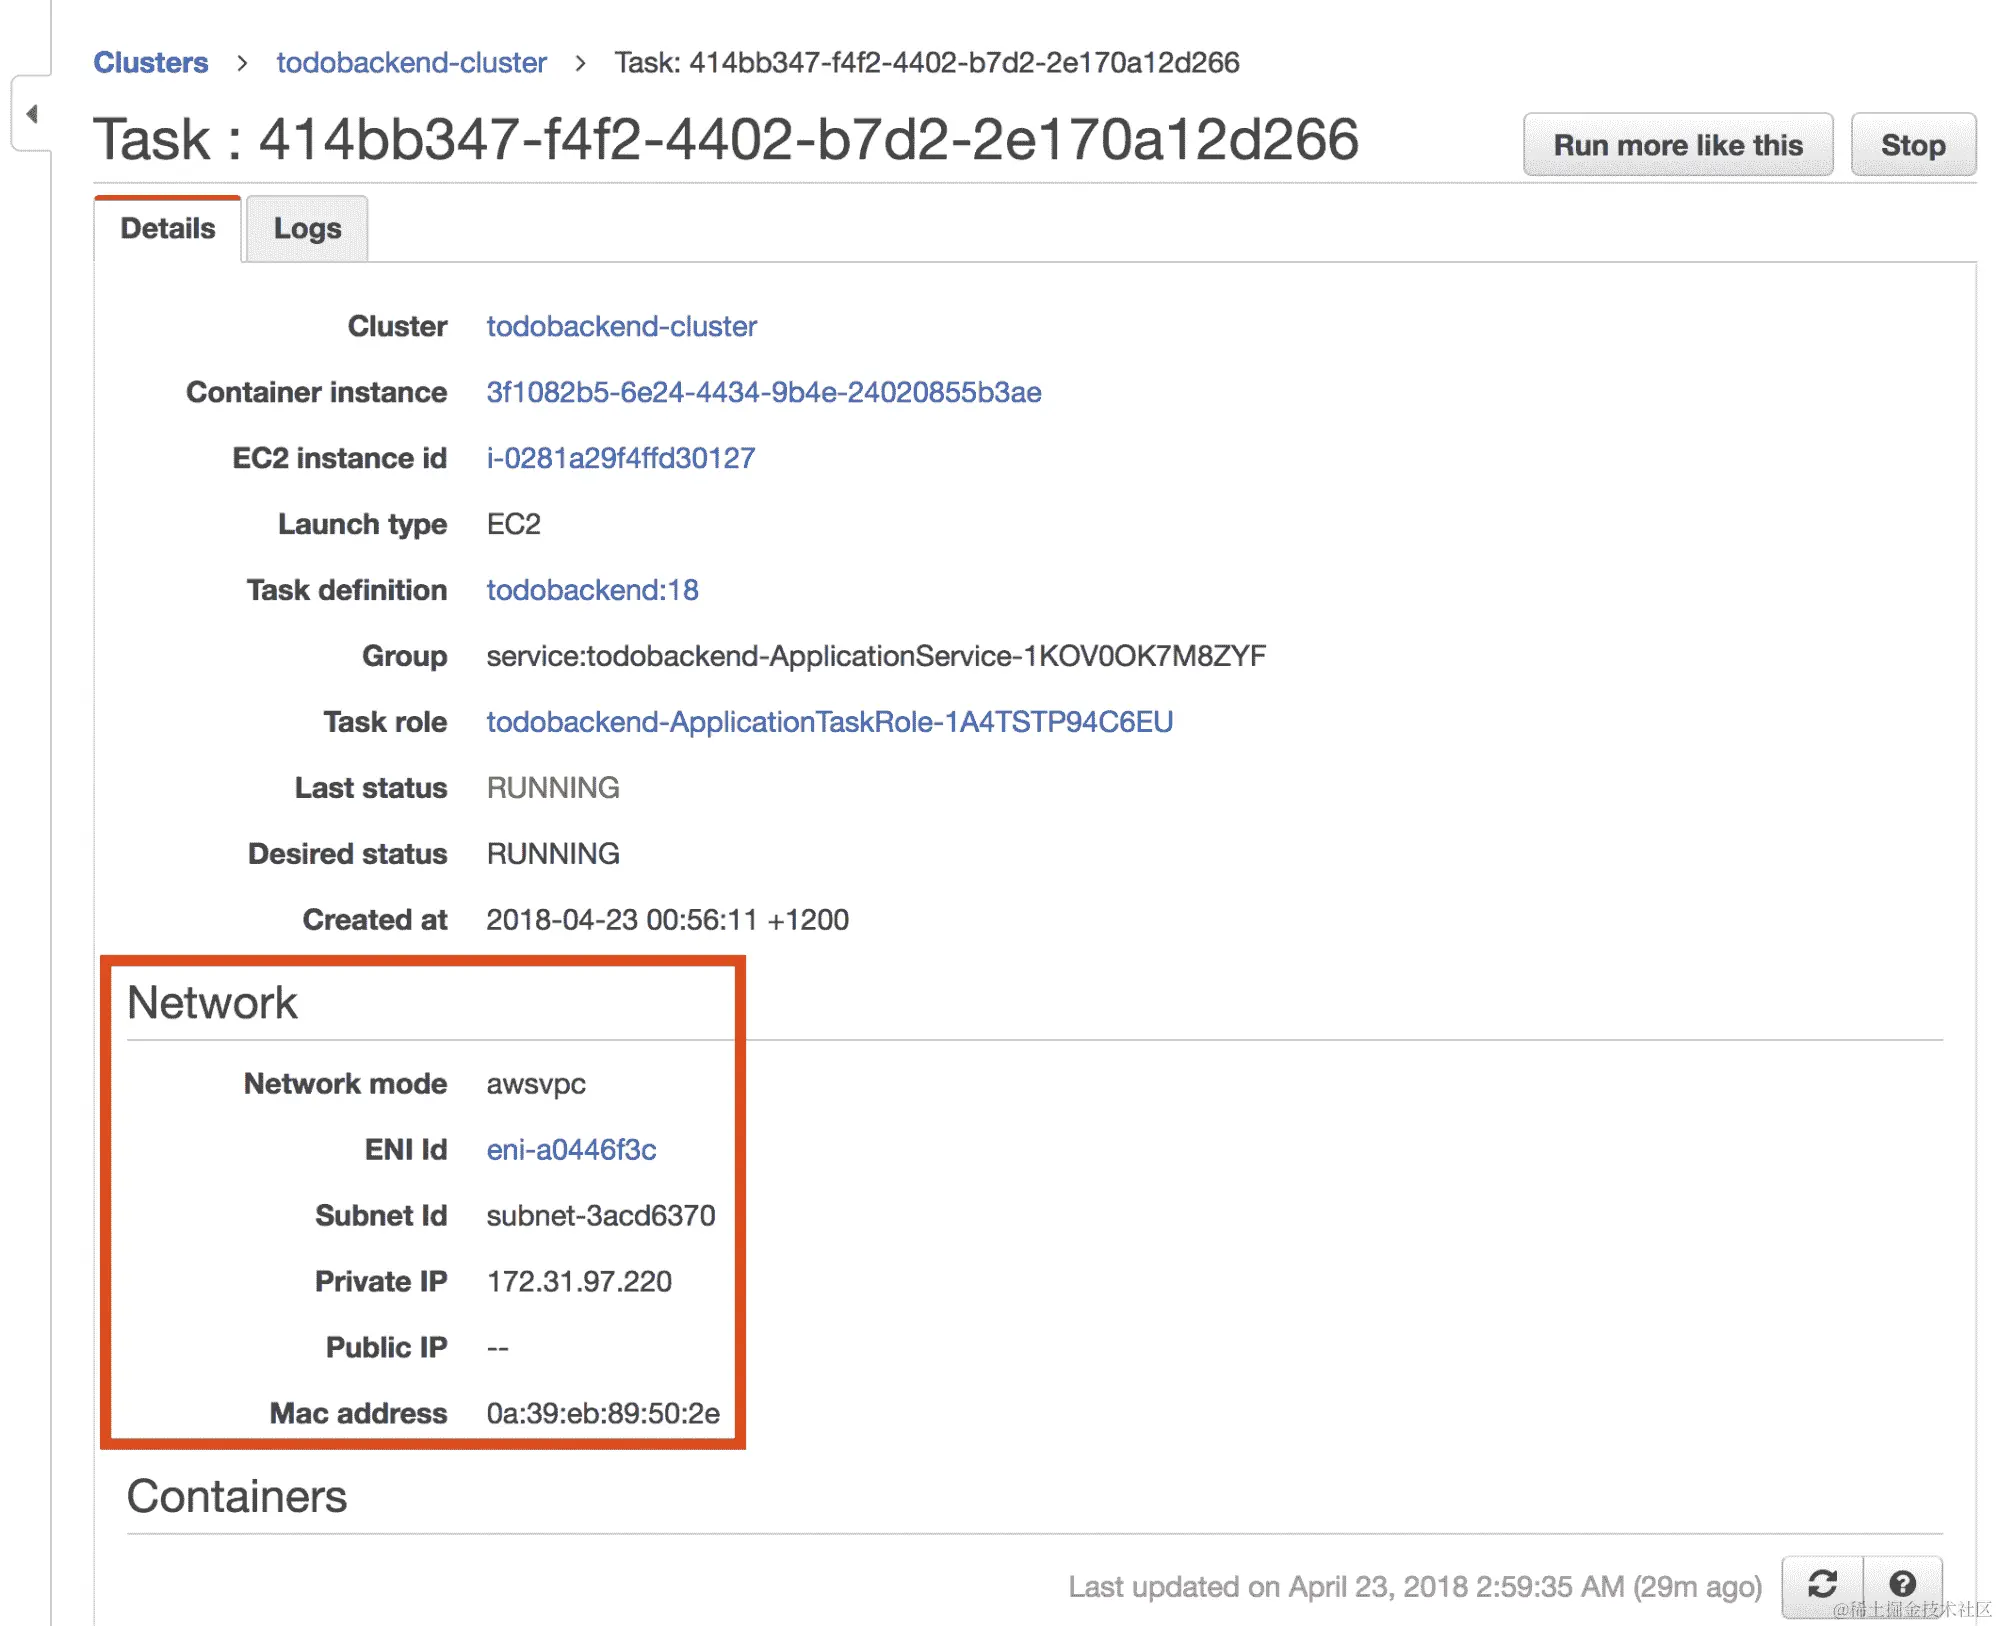
Task: Click the Containers section heading
Action: pos(237,1497)
